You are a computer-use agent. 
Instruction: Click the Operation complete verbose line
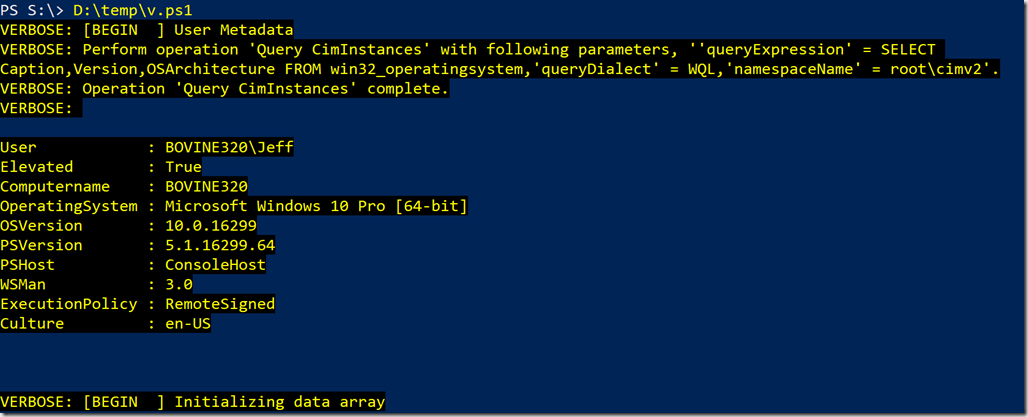[x=225, y=89]
